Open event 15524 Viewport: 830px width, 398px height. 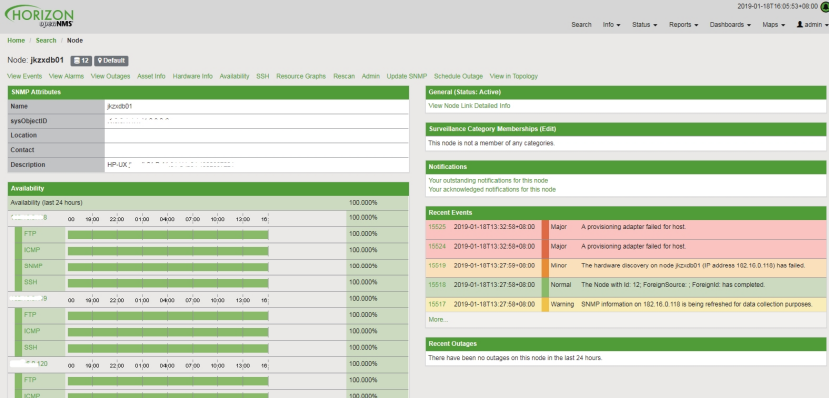point(437,247)
